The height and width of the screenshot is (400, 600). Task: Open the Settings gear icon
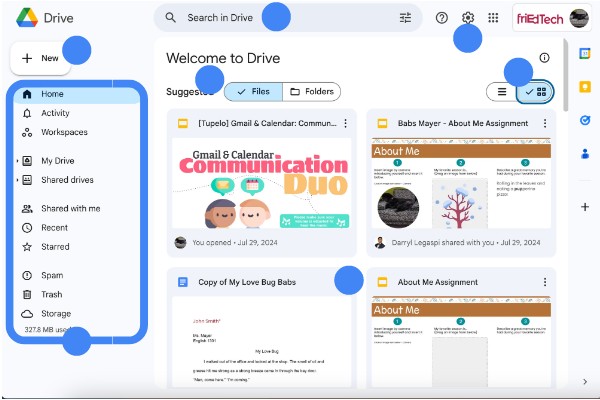pos(468,18)
